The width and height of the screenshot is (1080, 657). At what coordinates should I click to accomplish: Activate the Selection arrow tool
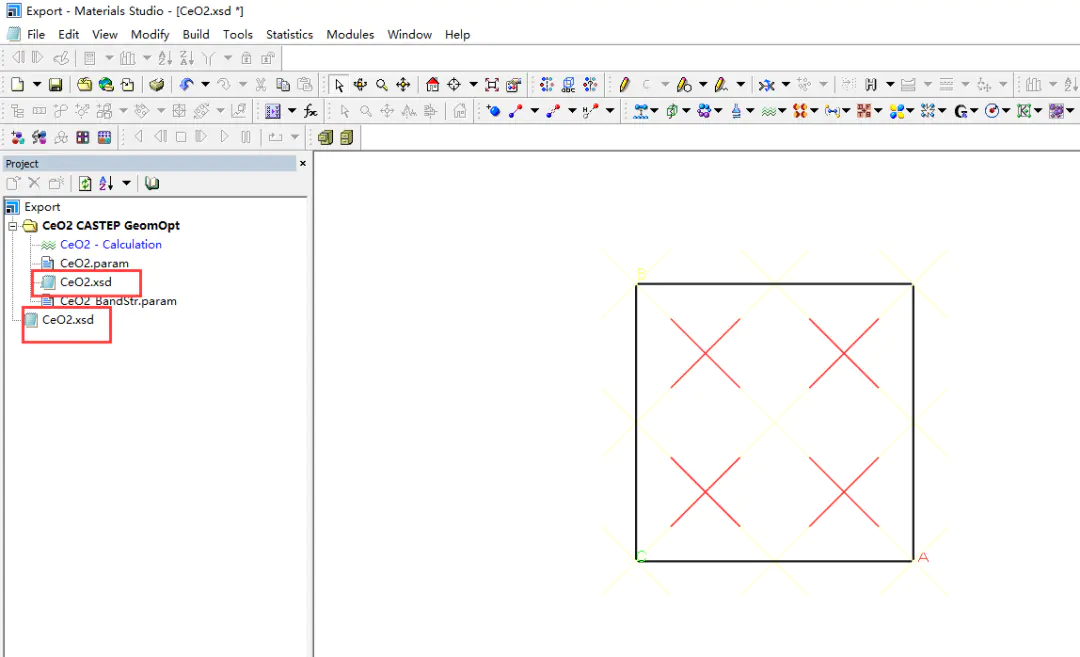tap(338, 85)
